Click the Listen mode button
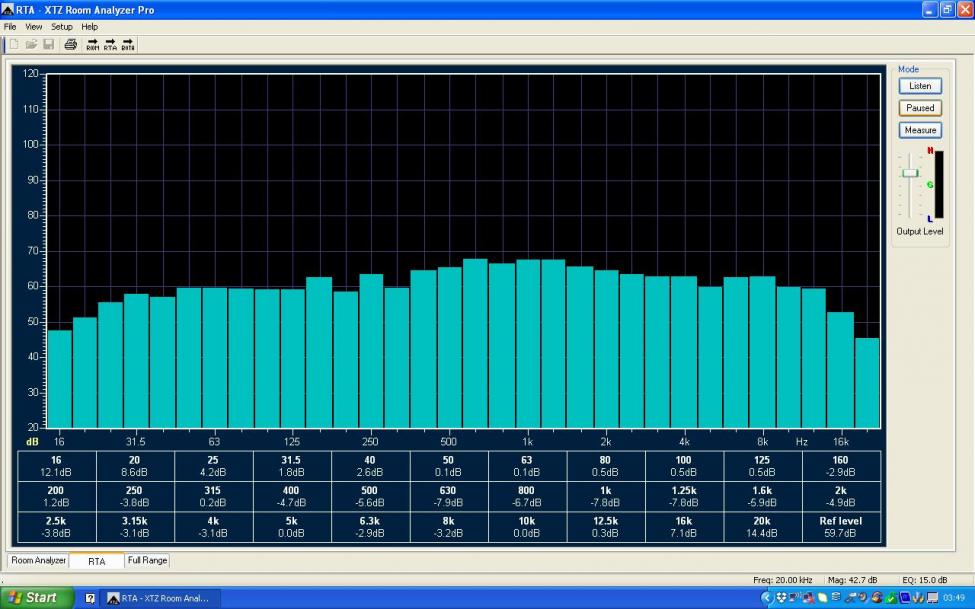The height and width of the screenshot is (609, 975). coord(920,86)
